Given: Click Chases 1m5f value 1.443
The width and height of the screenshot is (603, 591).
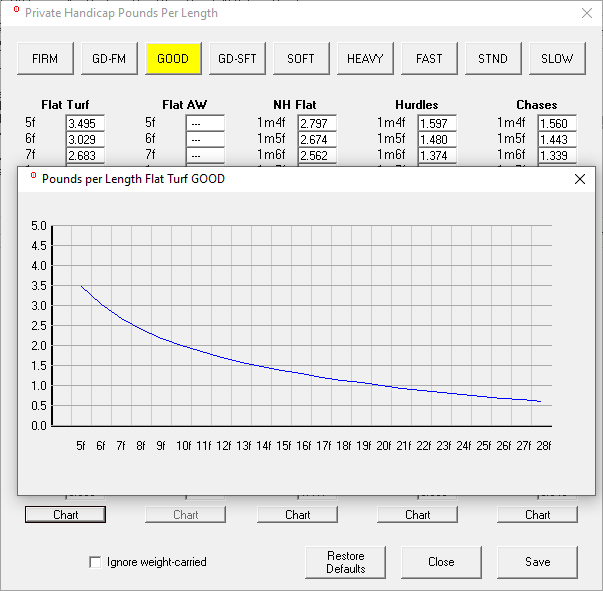Looking at the screenshot, I should click(557, 139).
